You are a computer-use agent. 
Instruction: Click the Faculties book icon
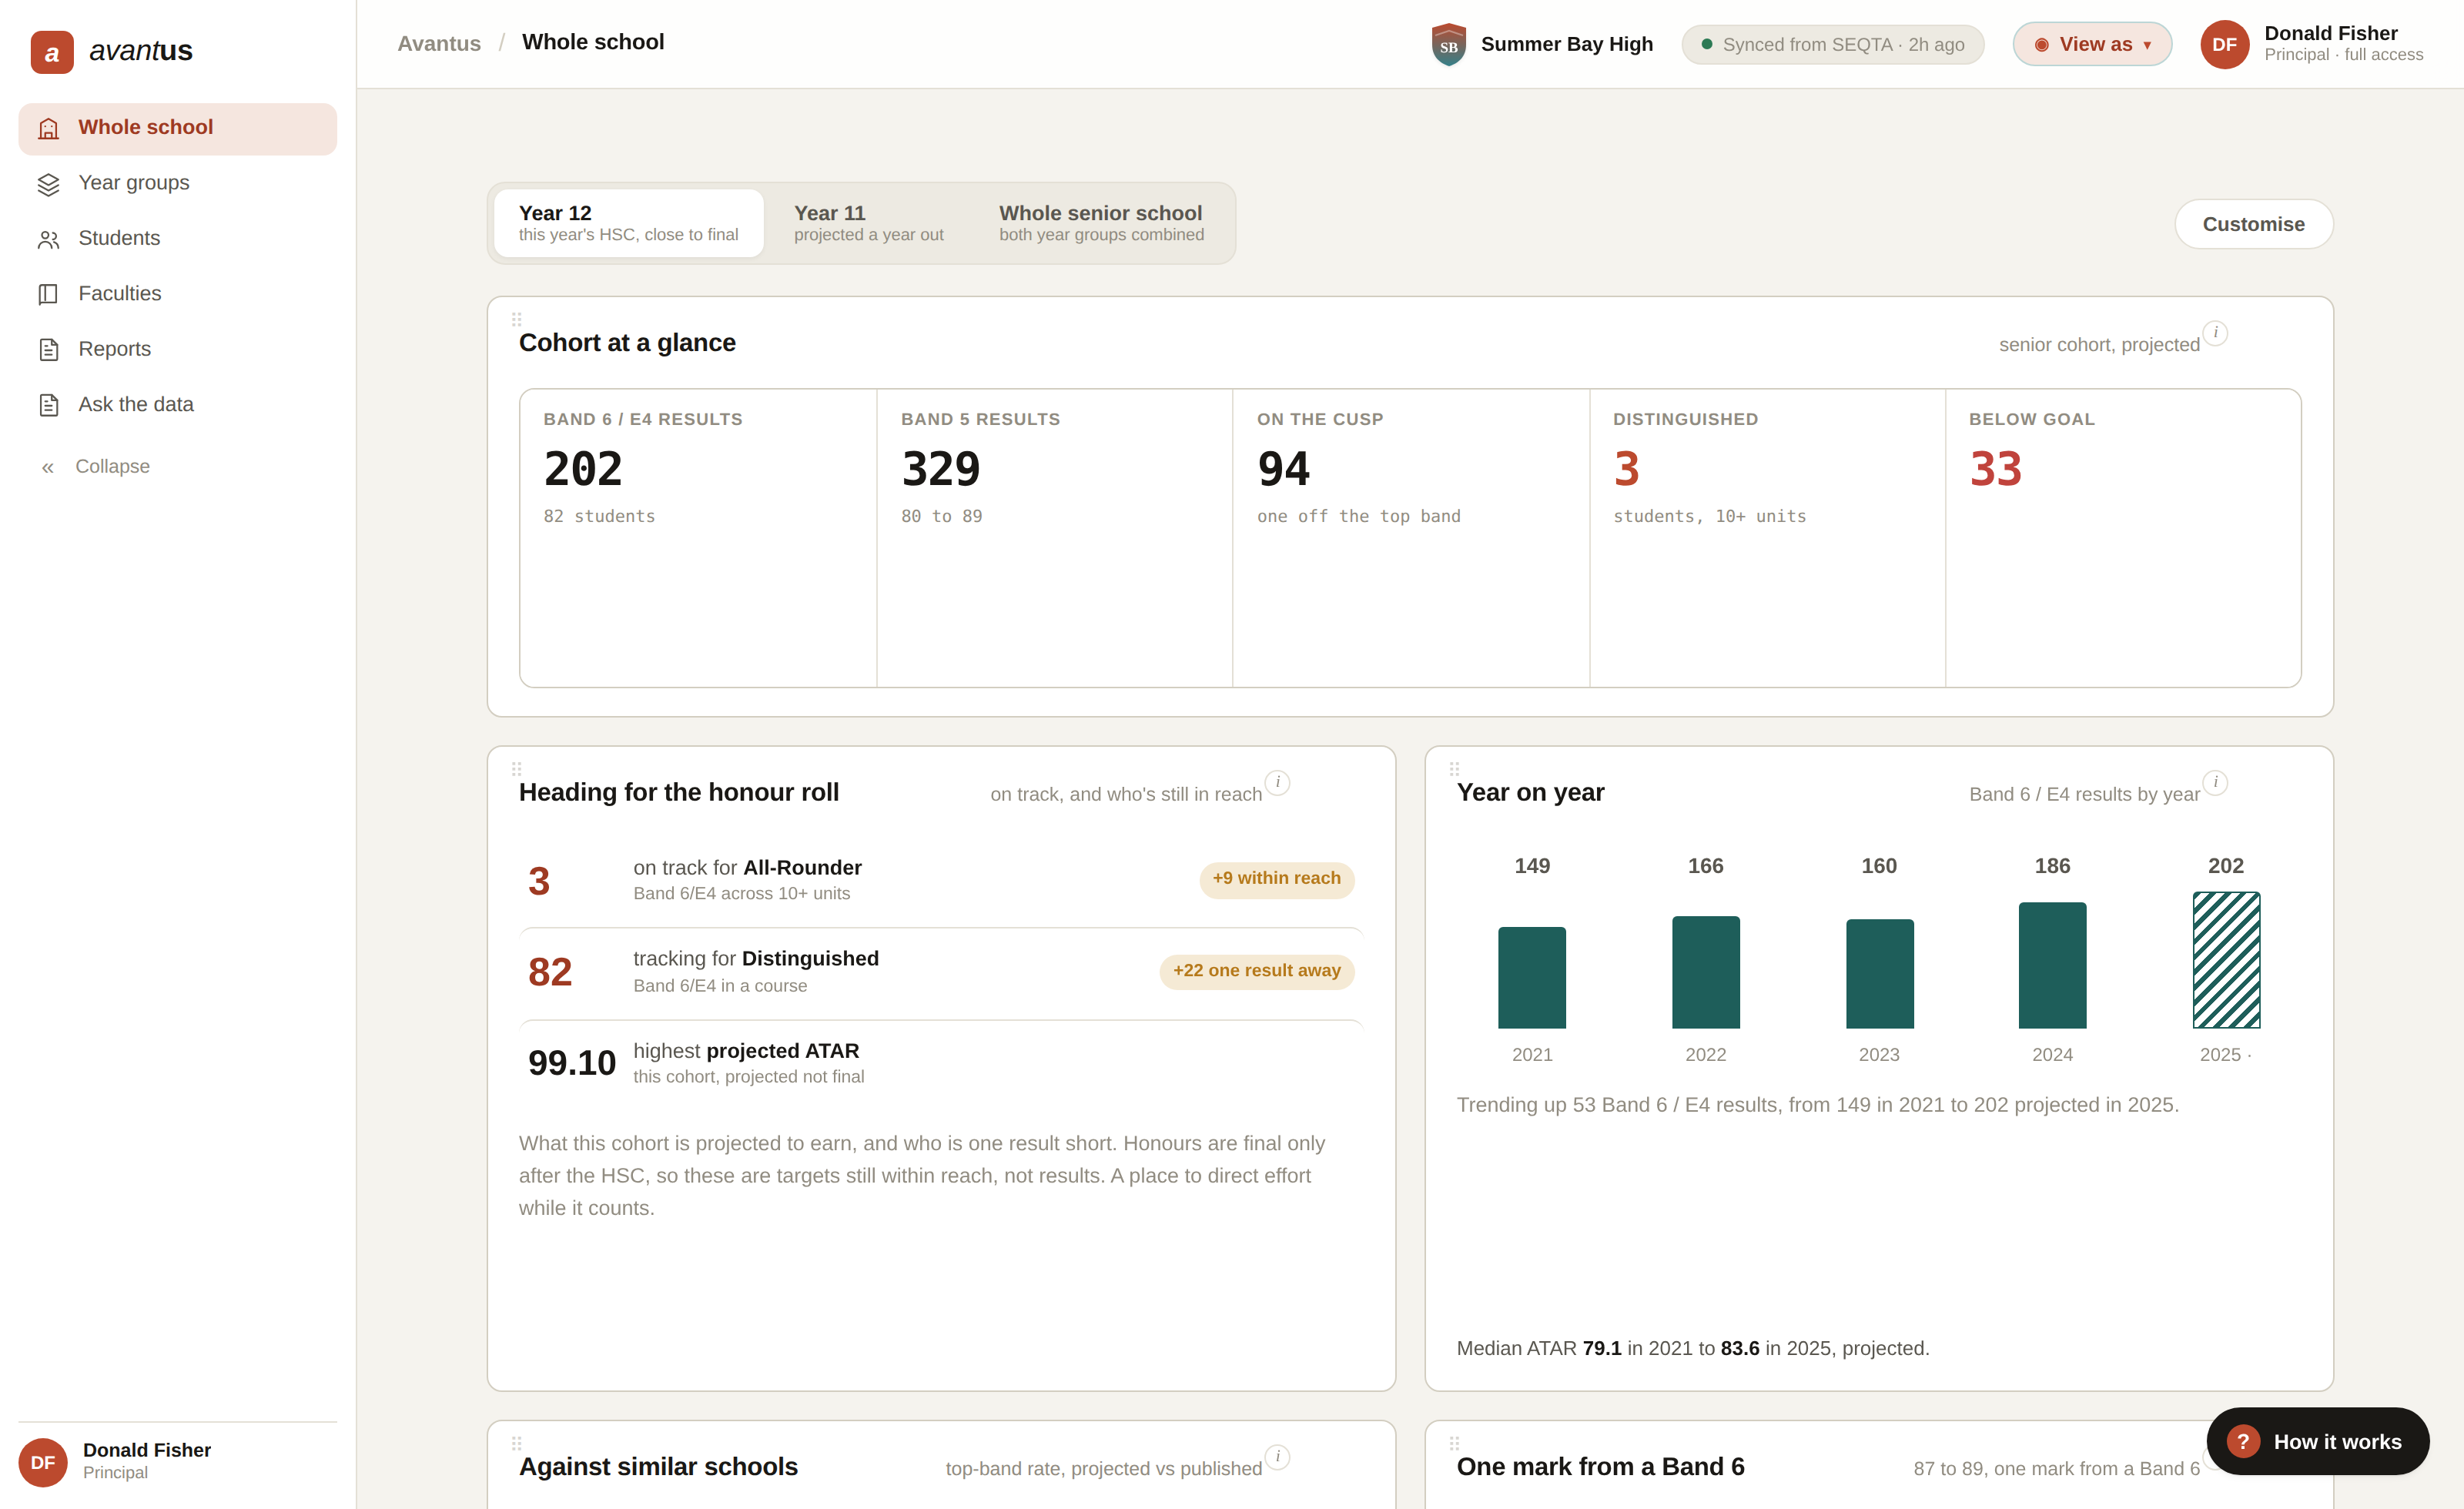pos(48,294)
